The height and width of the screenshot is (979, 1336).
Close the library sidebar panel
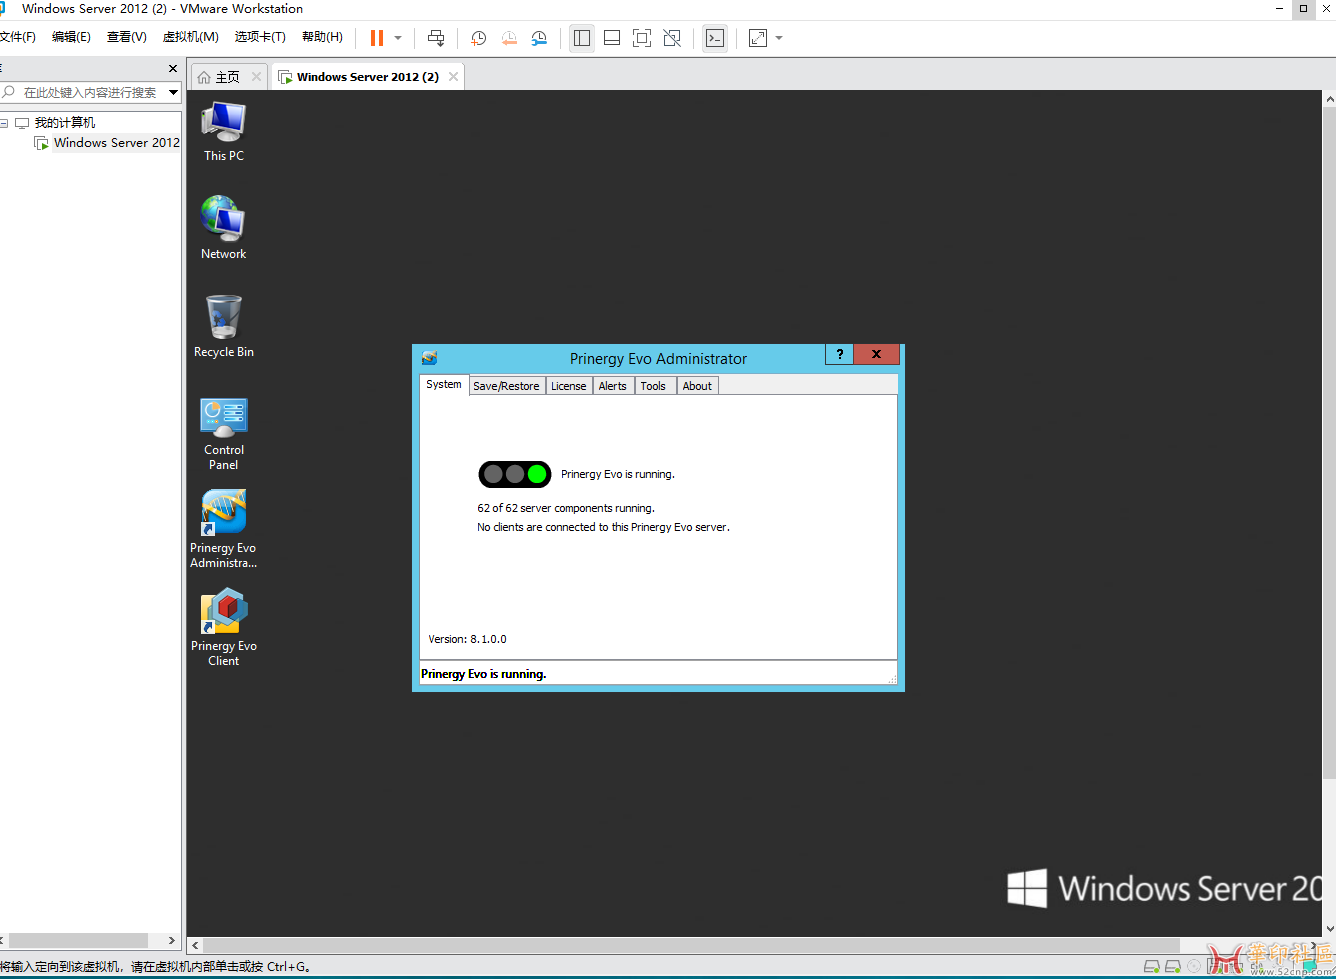tap(173, 69)
